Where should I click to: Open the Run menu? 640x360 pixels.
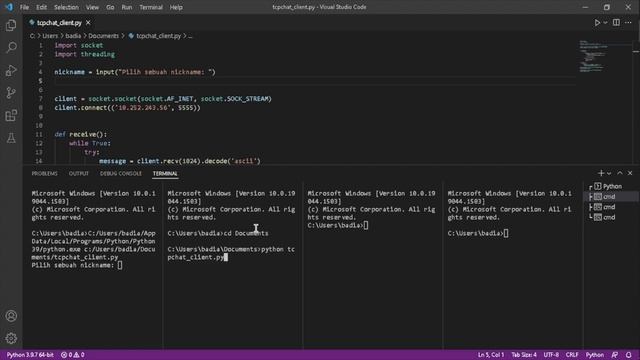(x=127, y=7)
